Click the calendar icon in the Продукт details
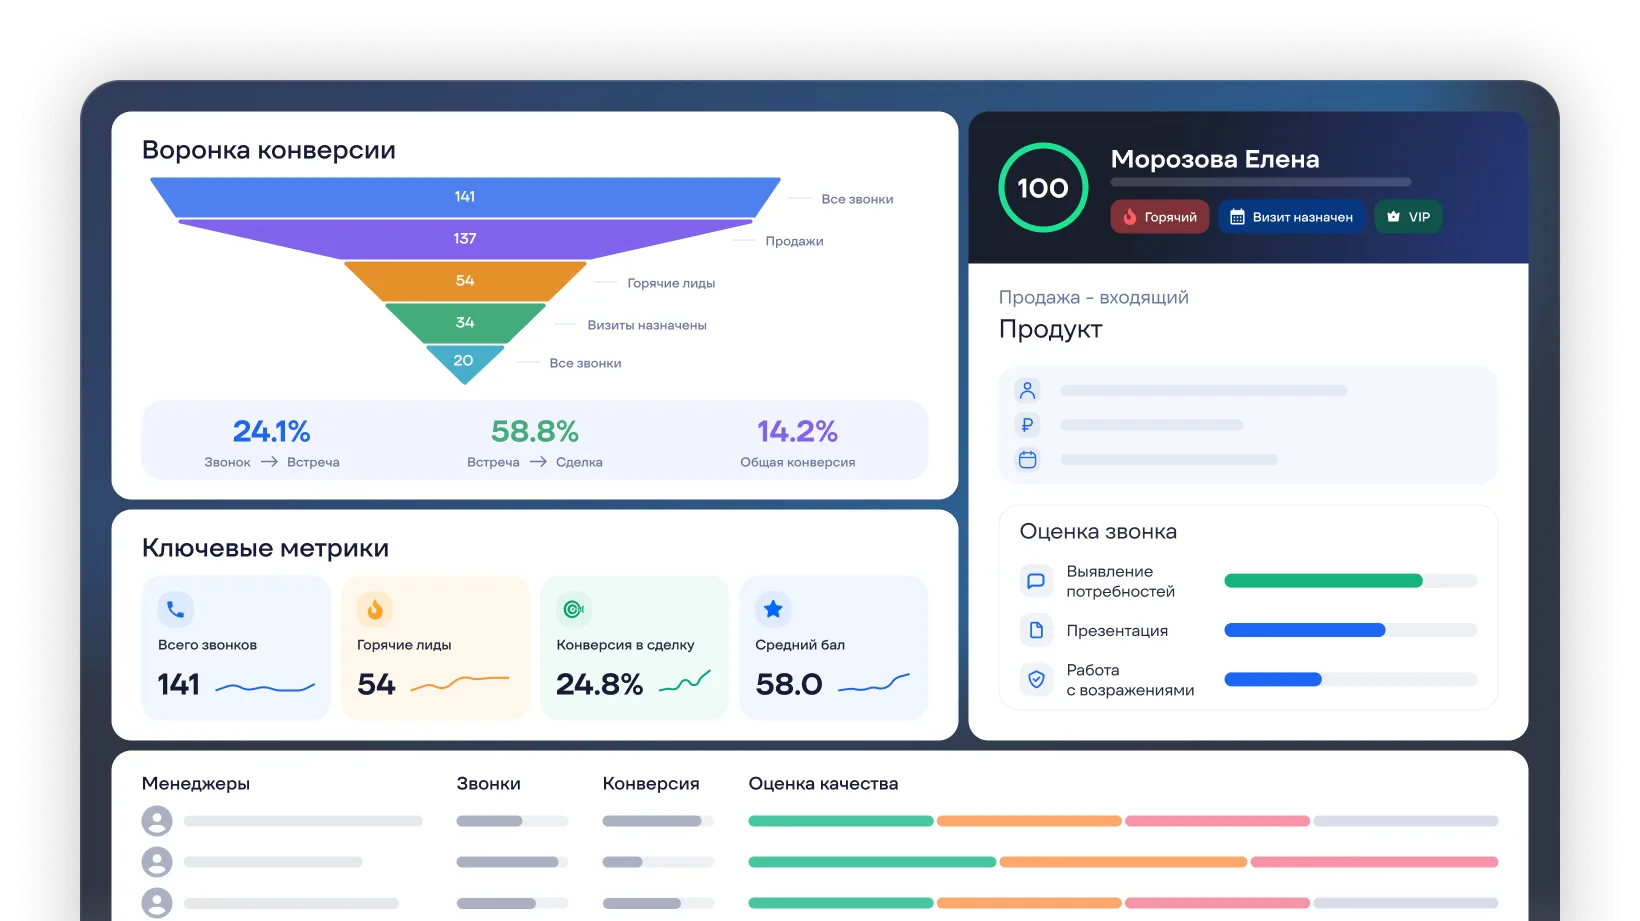 (1027, 460)
